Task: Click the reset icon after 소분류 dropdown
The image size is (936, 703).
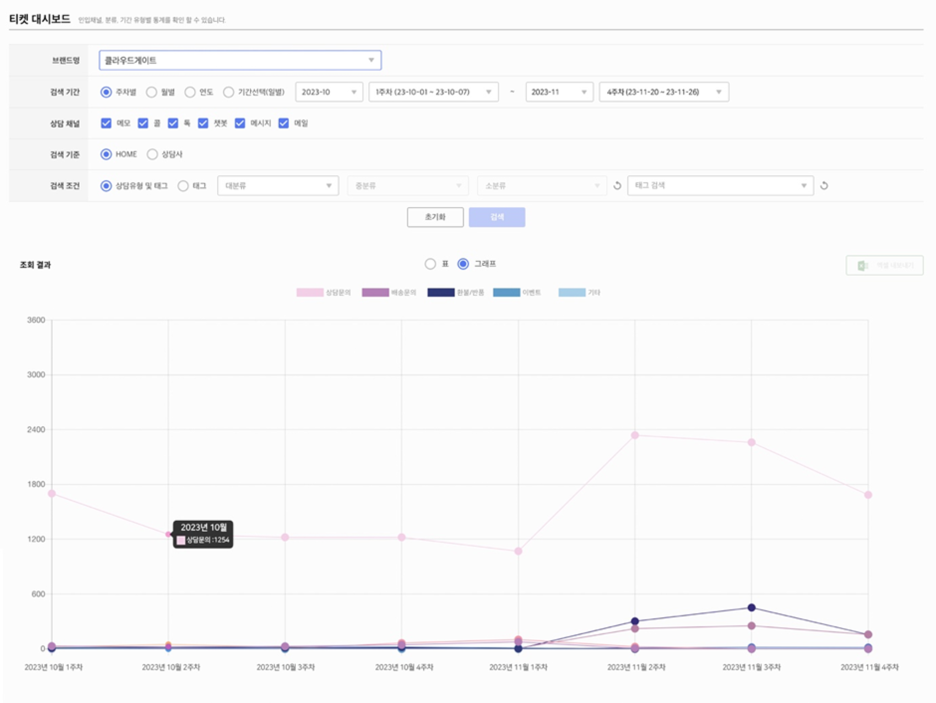Action: coord(617,185)
